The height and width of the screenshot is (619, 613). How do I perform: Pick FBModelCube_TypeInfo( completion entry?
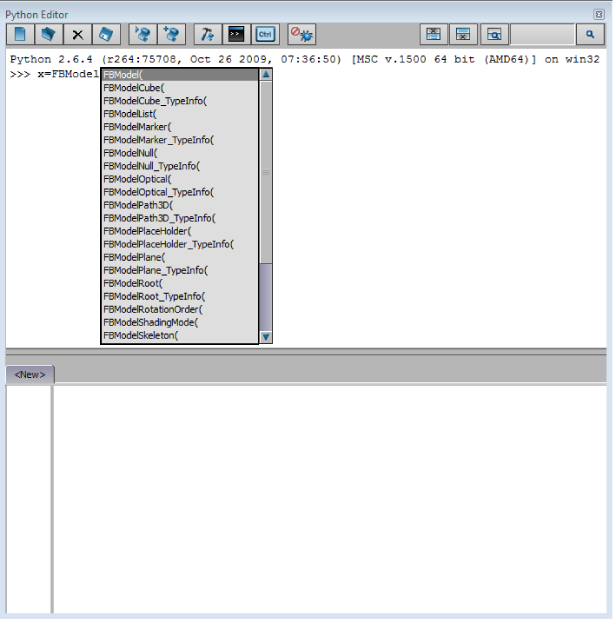(180, 101)
